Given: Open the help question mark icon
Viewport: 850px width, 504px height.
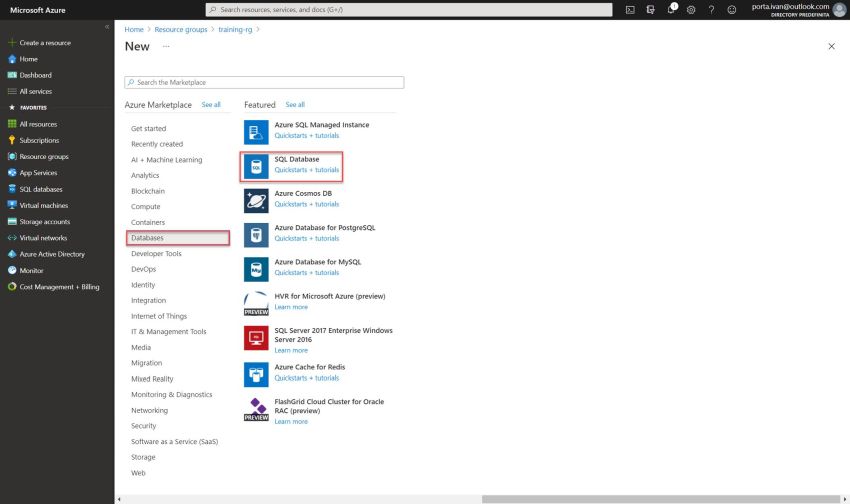Looking at the screenshot, I should click(x=711, y=10).
